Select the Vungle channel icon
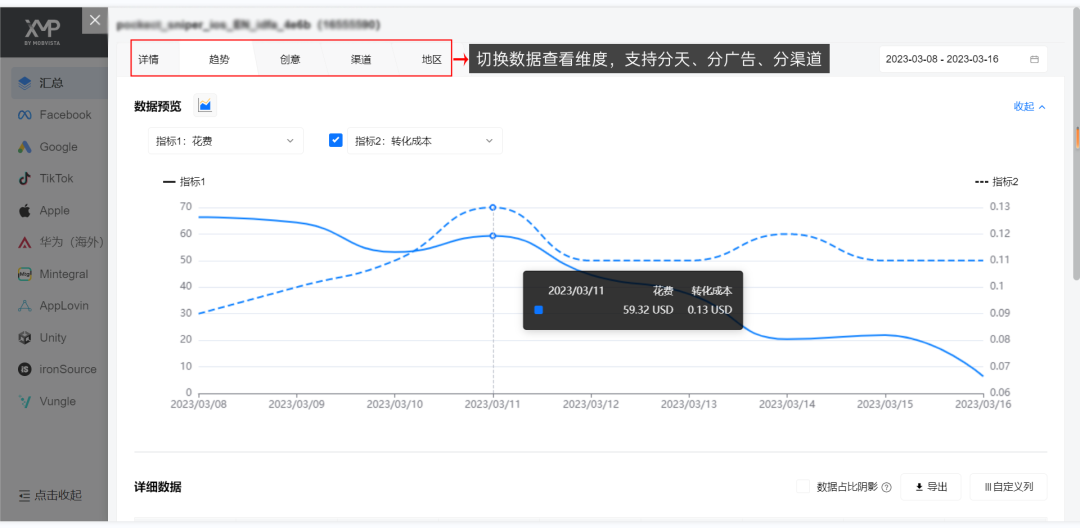 (25, 401)
